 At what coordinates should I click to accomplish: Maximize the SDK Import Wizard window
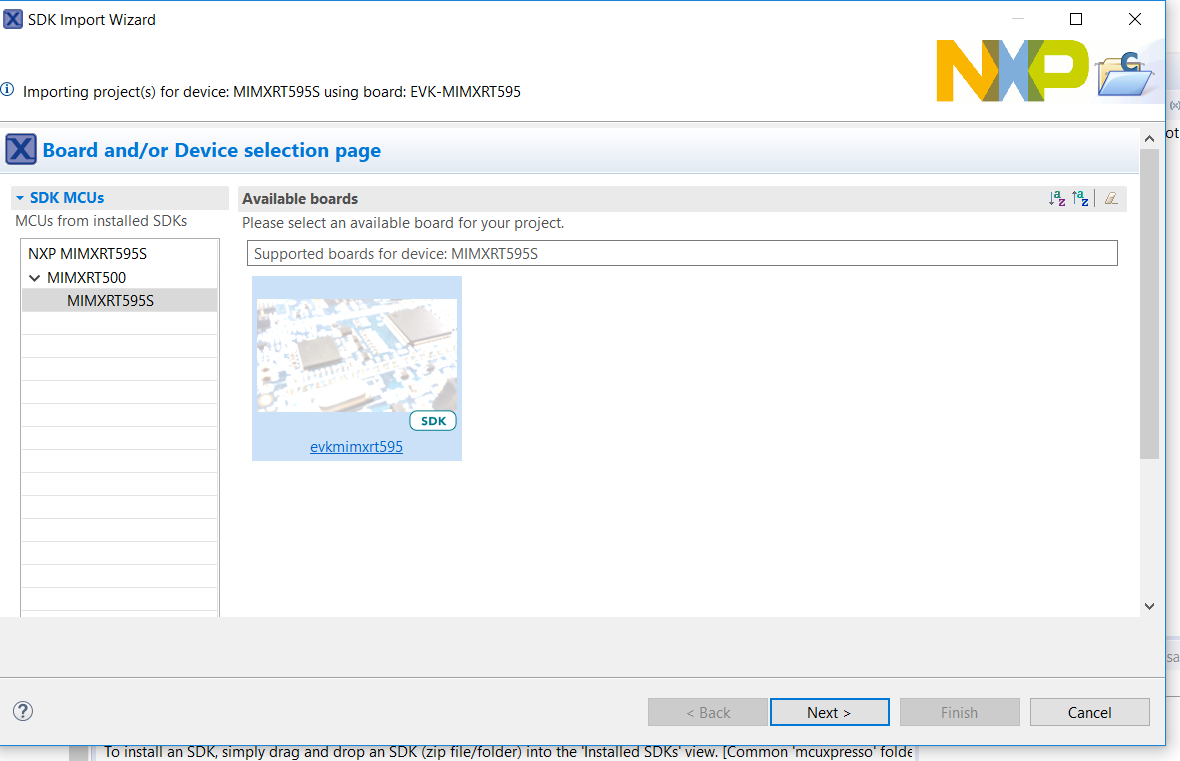1076,19
